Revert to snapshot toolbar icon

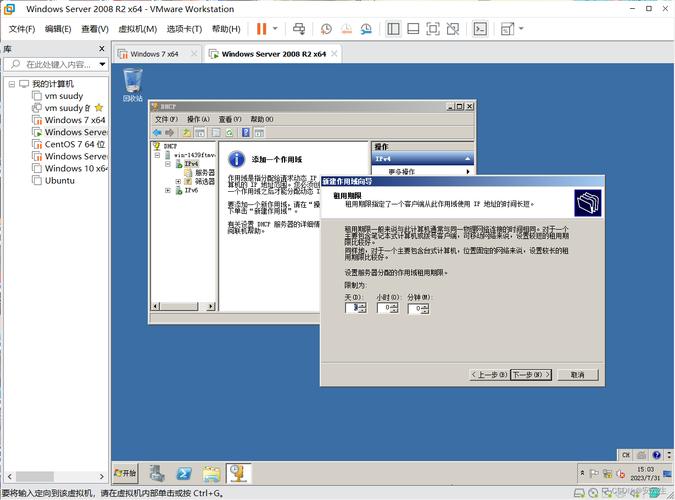(346, 29)
